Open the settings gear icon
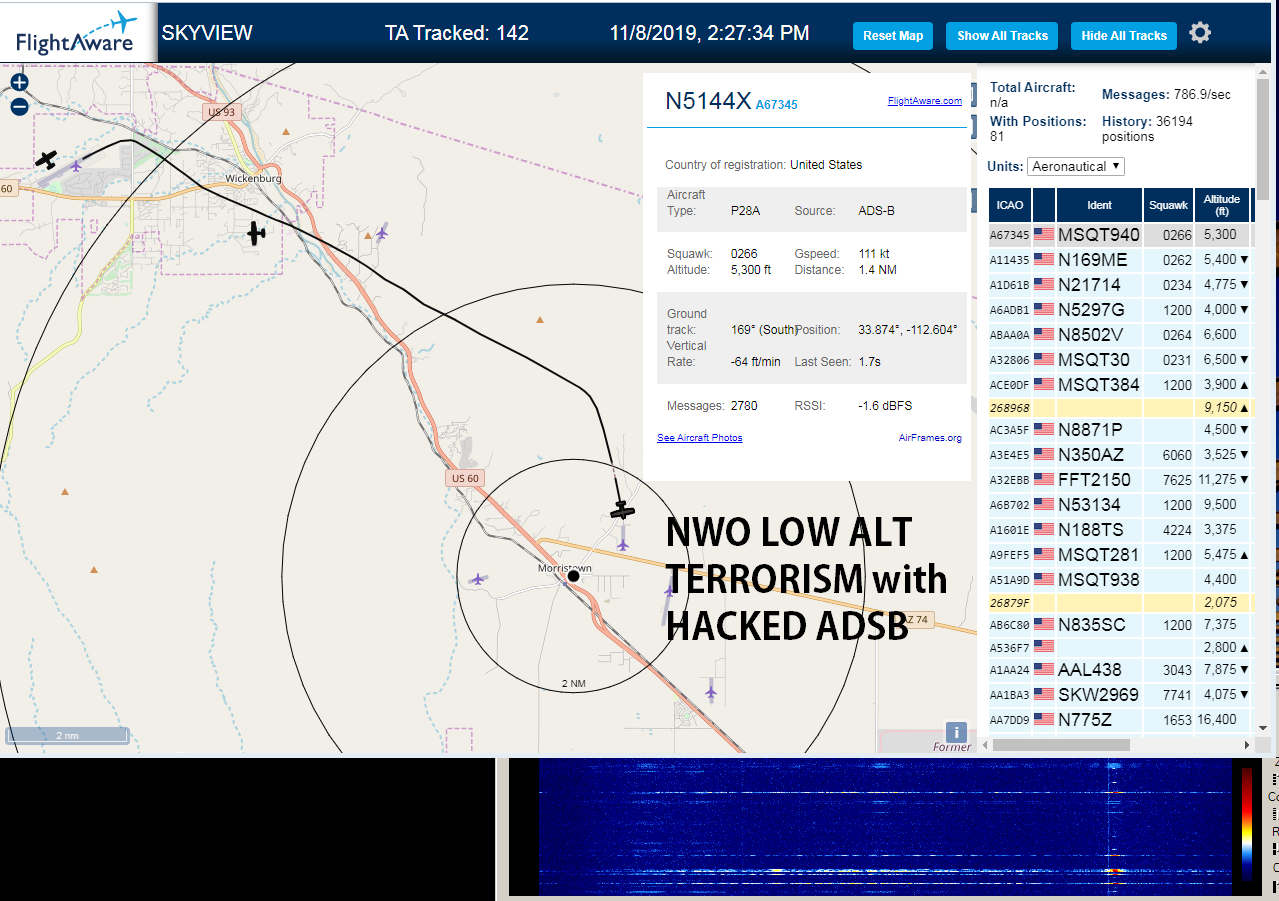The image size is (1279, 901). (1200, 33)
